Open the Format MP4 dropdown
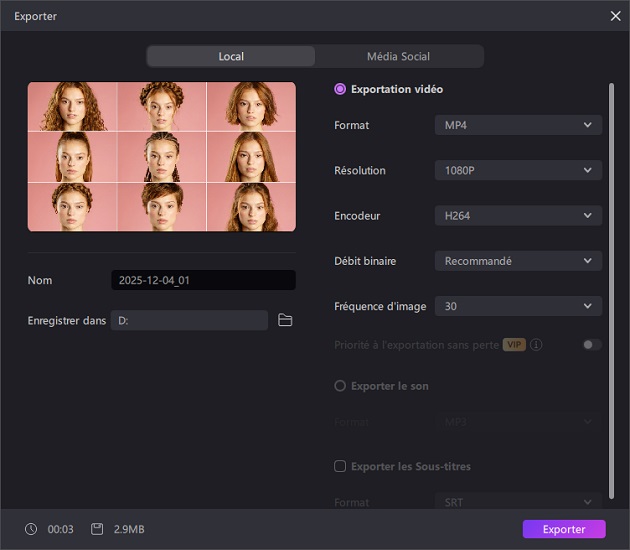The image size is (630, 550). [x=518, y=125]
